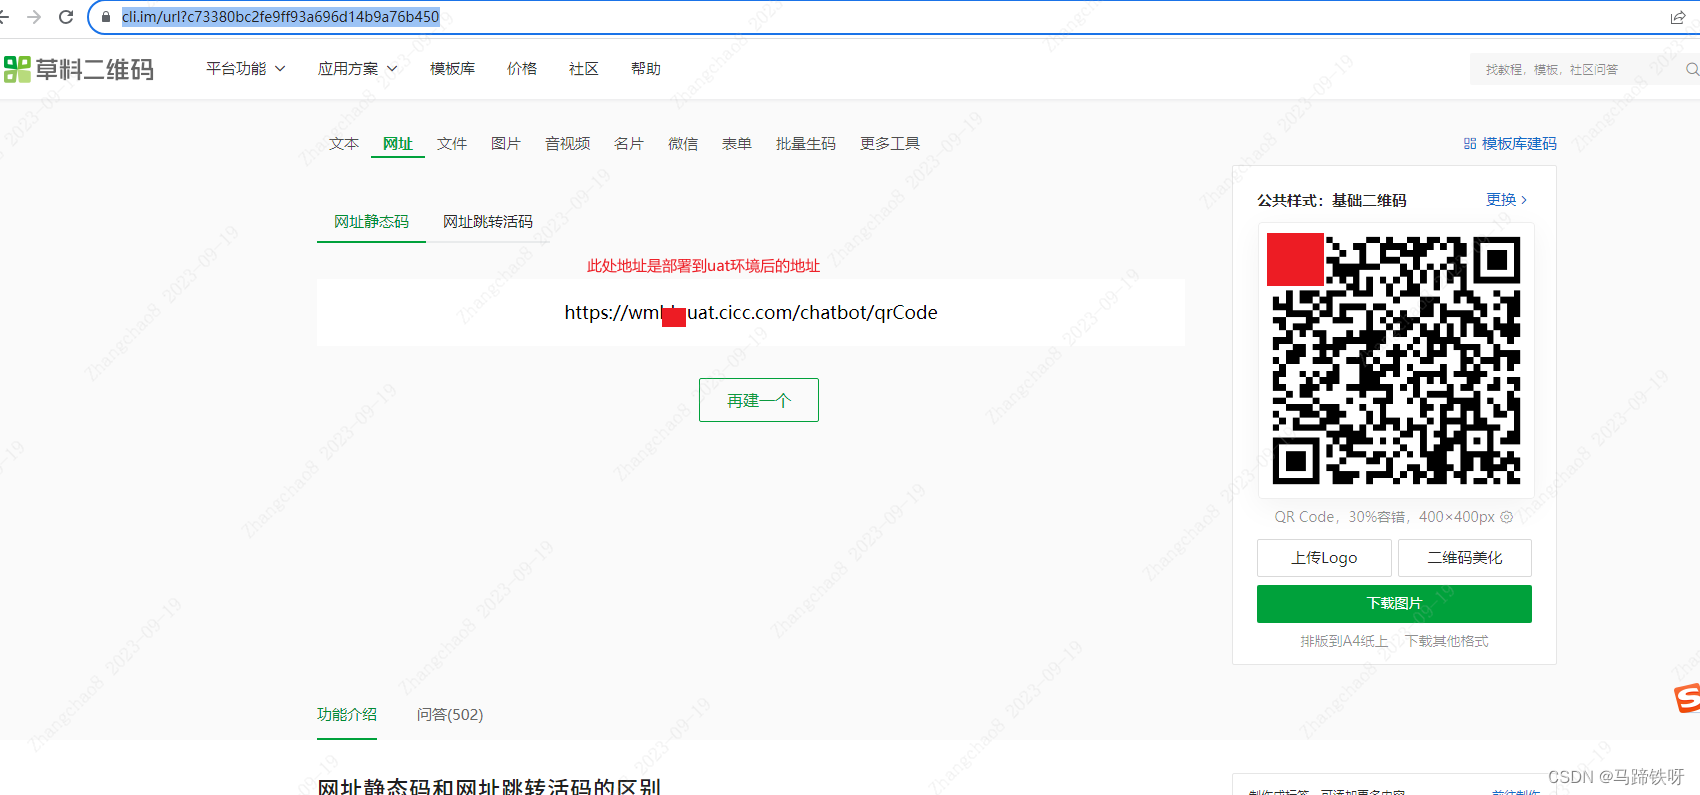Click the 模板库建码 grid icon
The height and width of the screenshot is (795, 1700).
(x=1470, y=144)
